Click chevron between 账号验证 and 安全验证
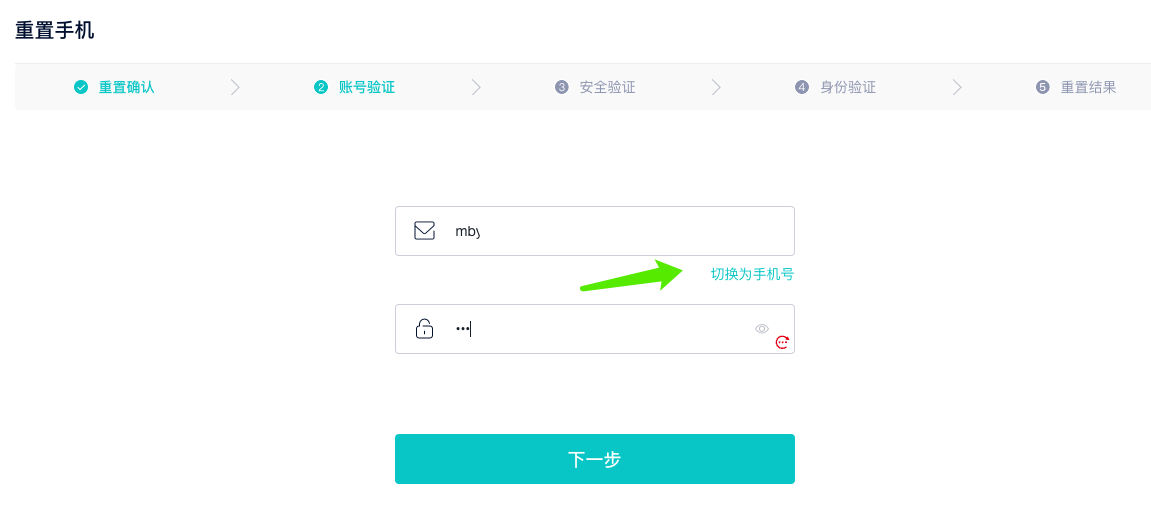The image size is (1151, 528). (x=476, y=87)
